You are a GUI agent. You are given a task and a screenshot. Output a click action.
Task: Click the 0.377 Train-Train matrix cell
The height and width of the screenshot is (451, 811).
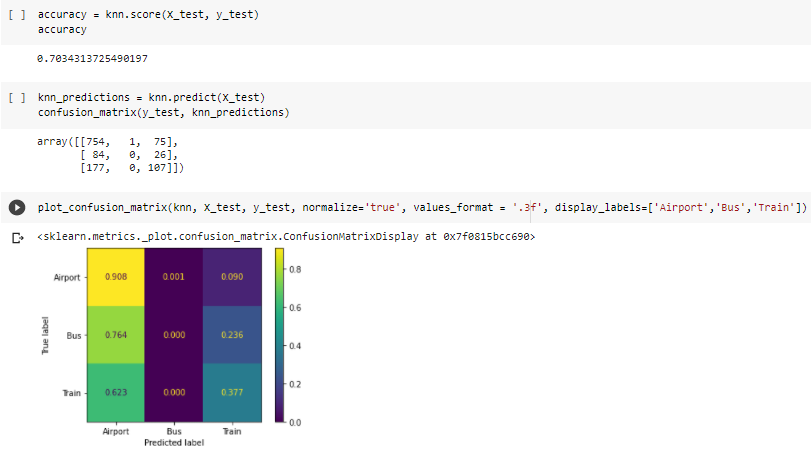(x=231, y=393)
